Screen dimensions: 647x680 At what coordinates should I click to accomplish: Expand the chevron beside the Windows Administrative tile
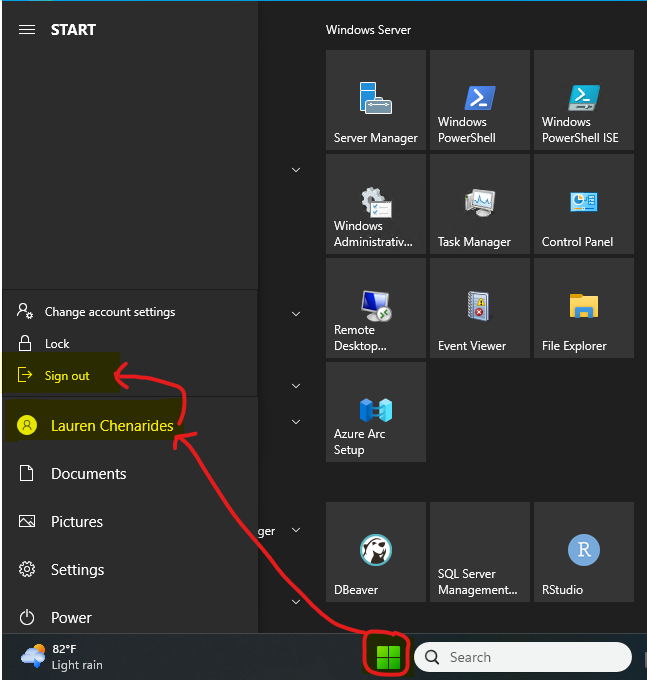pos(296,170)
